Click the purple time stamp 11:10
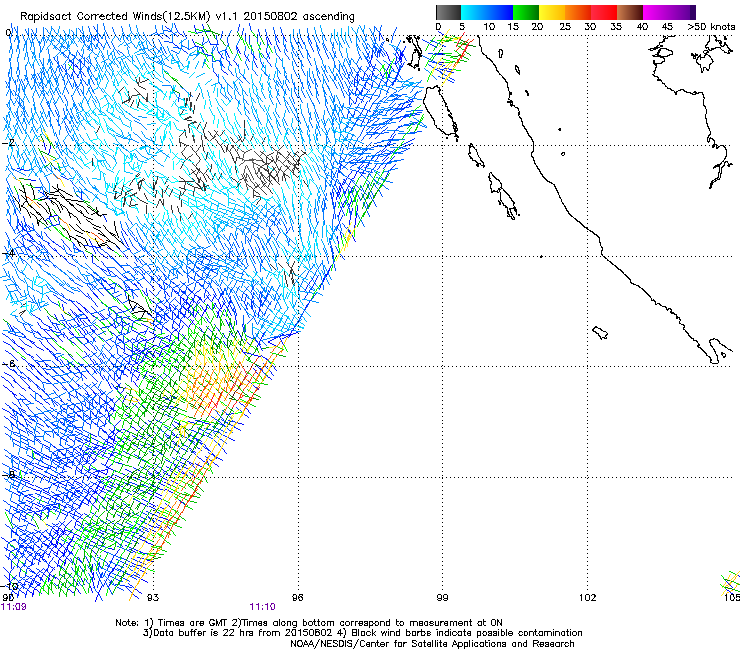Screen dimensions: 740x650 coord(262,607)
